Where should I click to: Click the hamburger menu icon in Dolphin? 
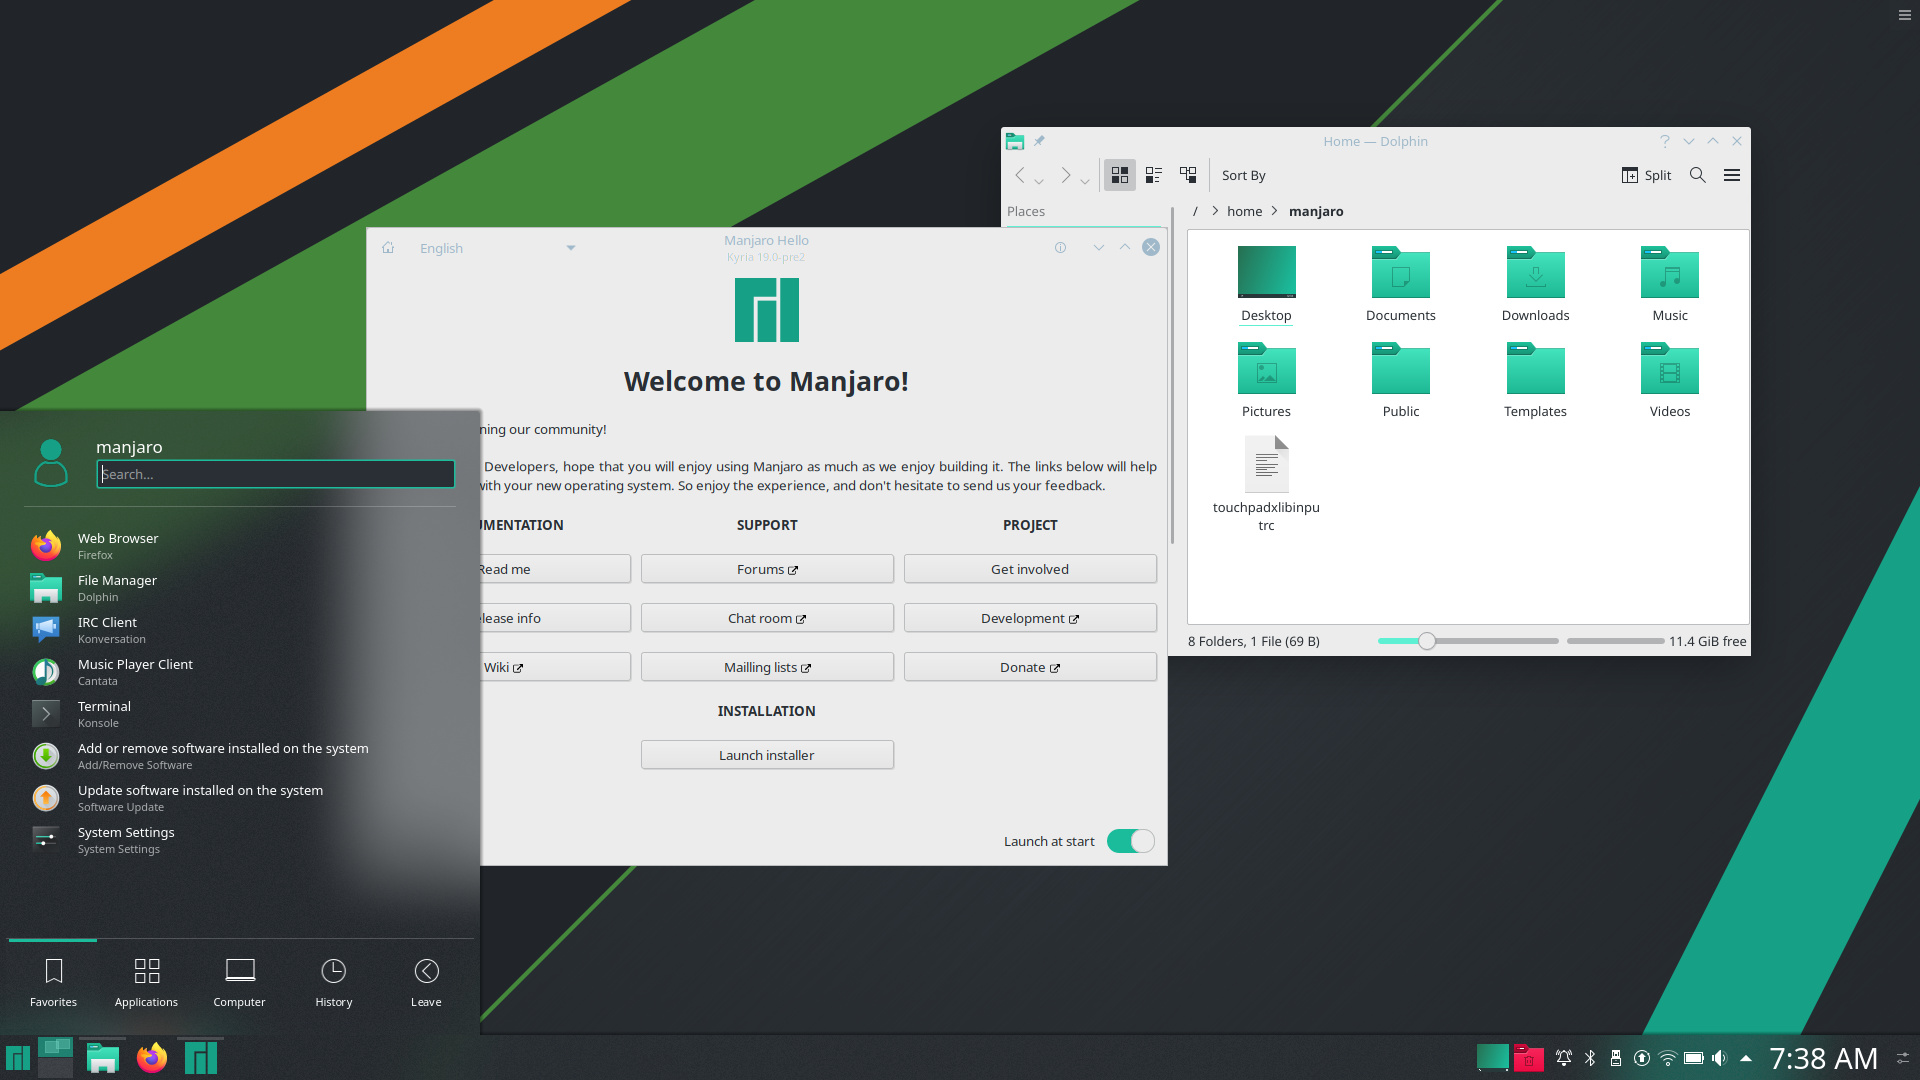1731,174
